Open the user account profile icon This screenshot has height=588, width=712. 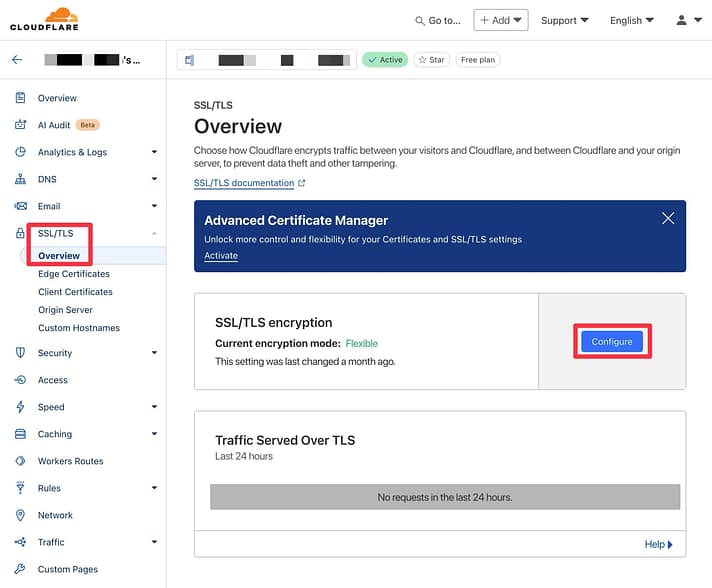[682, 20]
